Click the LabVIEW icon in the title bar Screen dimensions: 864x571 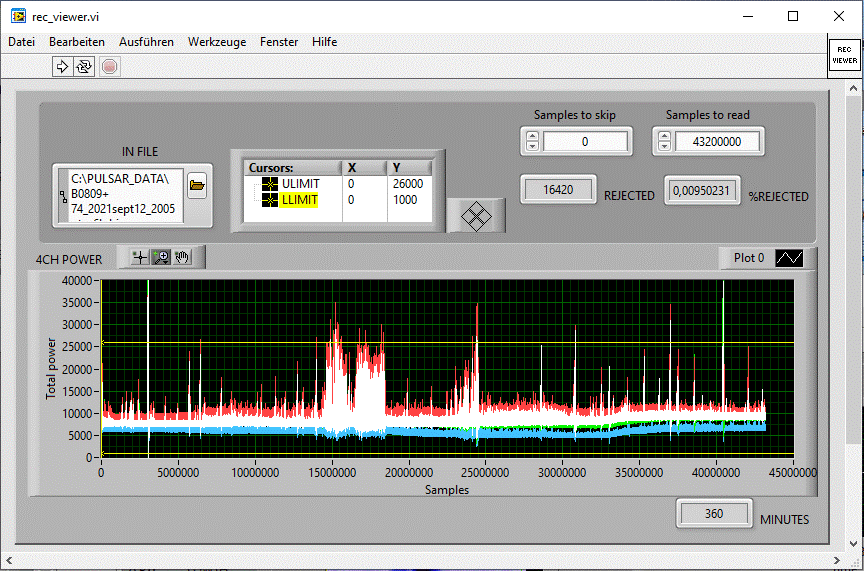tap(18, 16)
